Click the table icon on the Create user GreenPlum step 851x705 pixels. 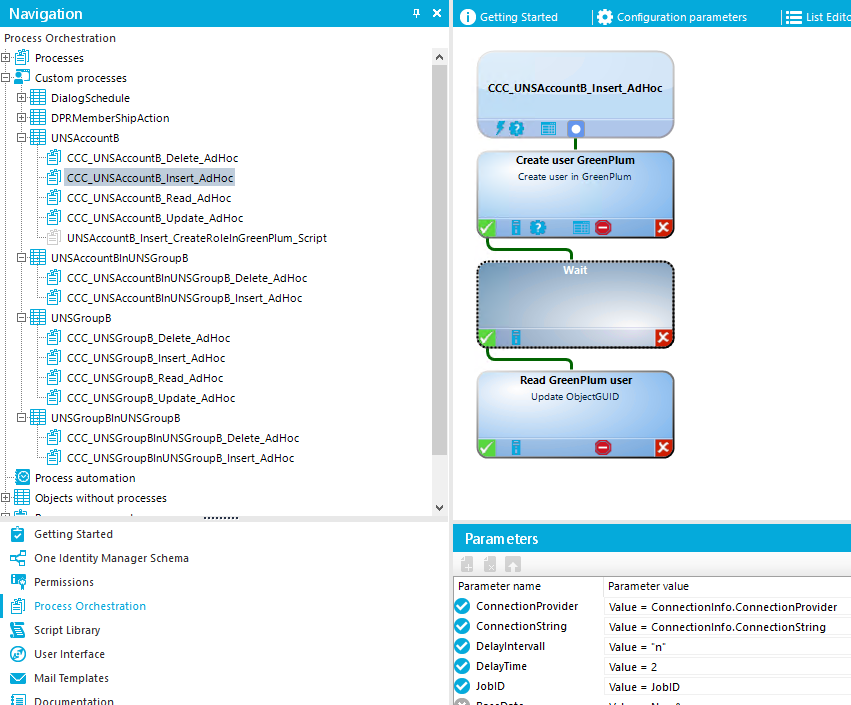[581, 227]
